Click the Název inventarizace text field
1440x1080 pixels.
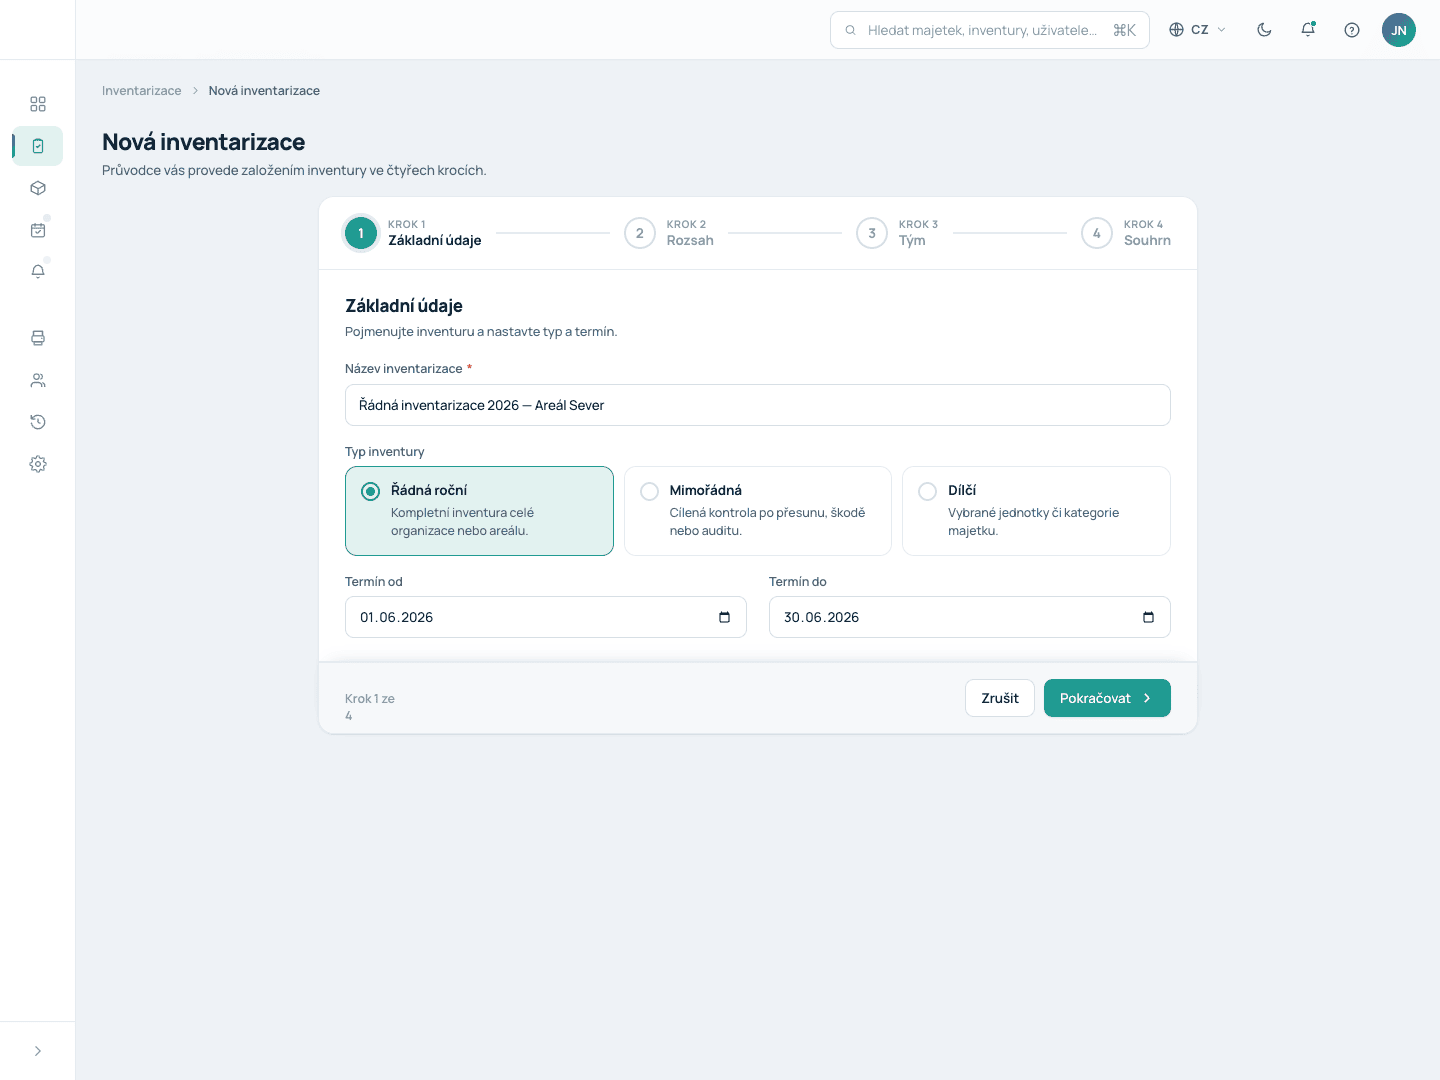click(758, 405)
